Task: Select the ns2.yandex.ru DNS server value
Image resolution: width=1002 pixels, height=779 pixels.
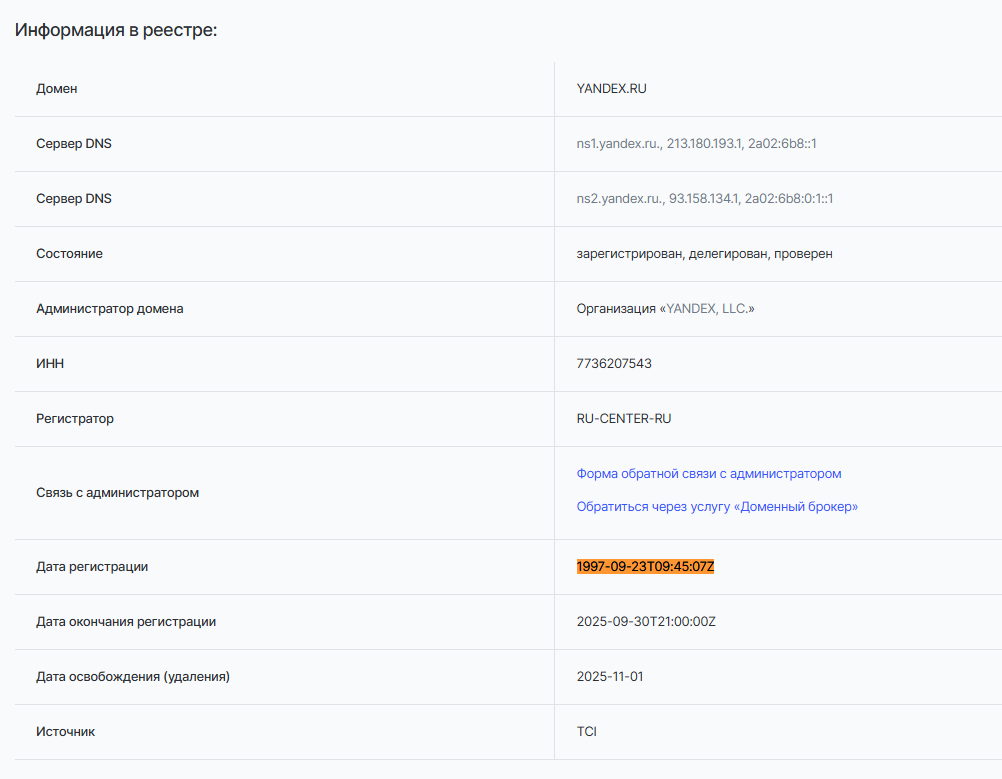Action: (705, 199)
